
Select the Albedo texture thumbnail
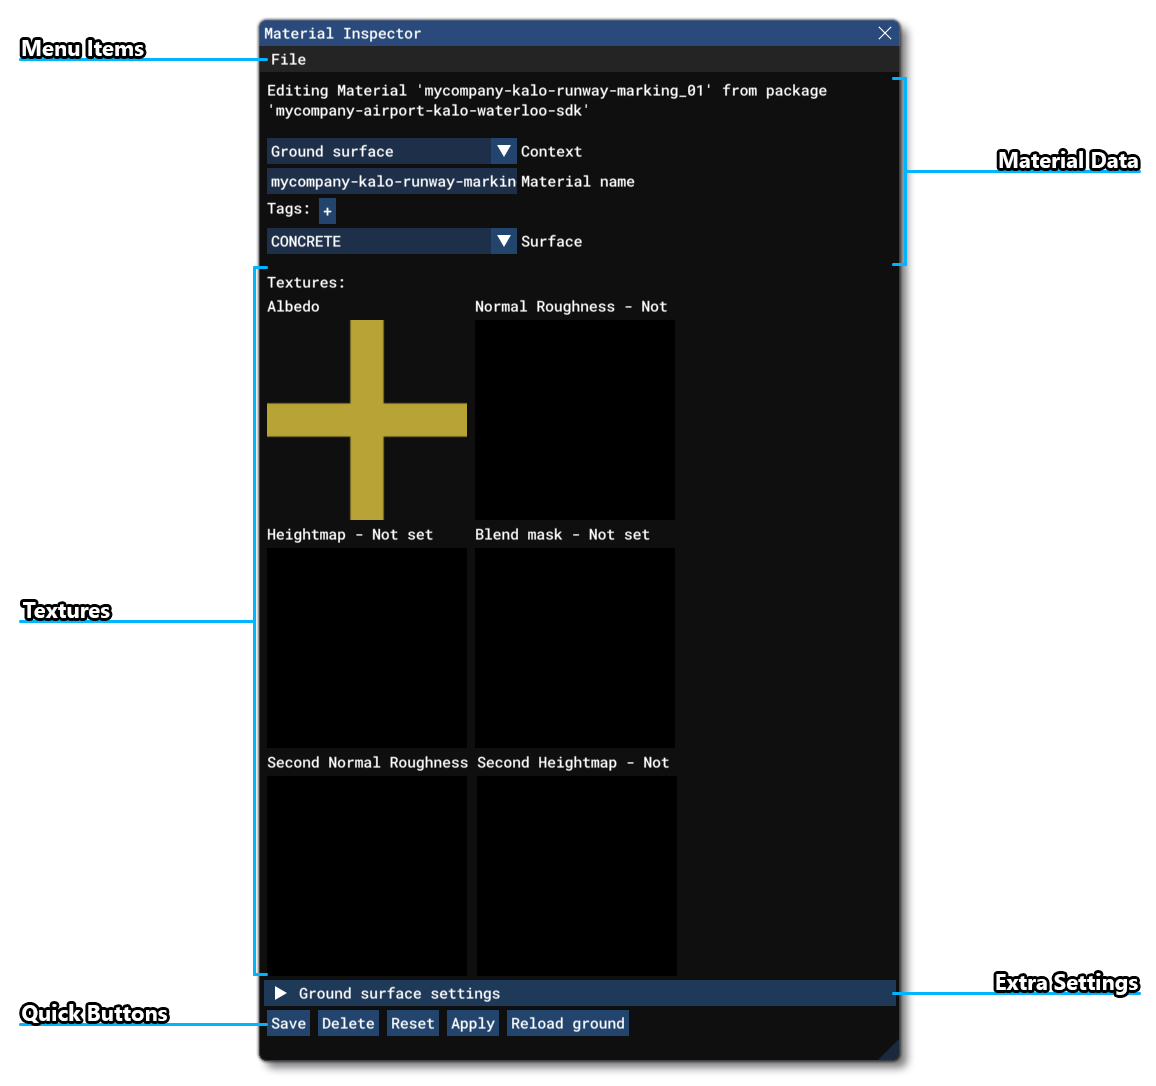tap(366, 419)
